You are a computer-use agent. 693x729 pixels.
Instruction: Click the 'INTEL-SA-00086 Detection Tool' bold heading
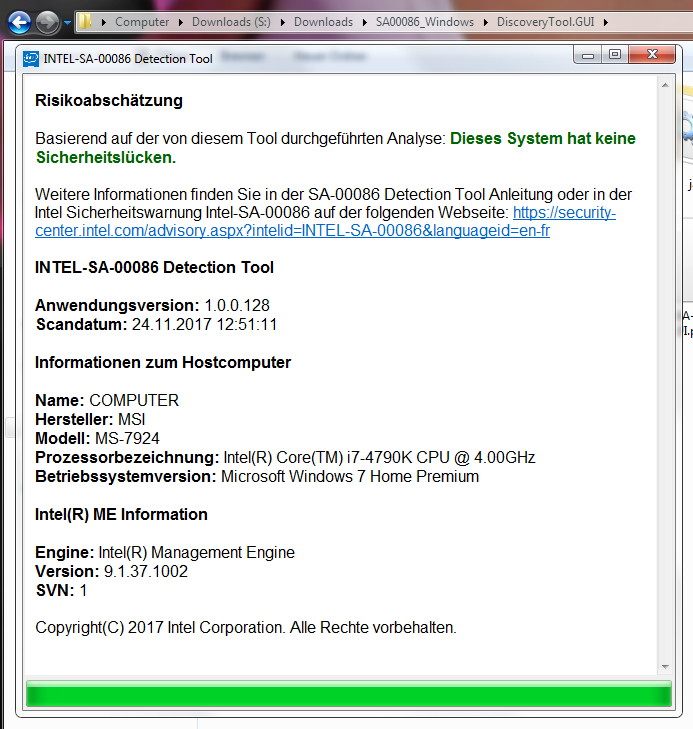coord(154,267)
